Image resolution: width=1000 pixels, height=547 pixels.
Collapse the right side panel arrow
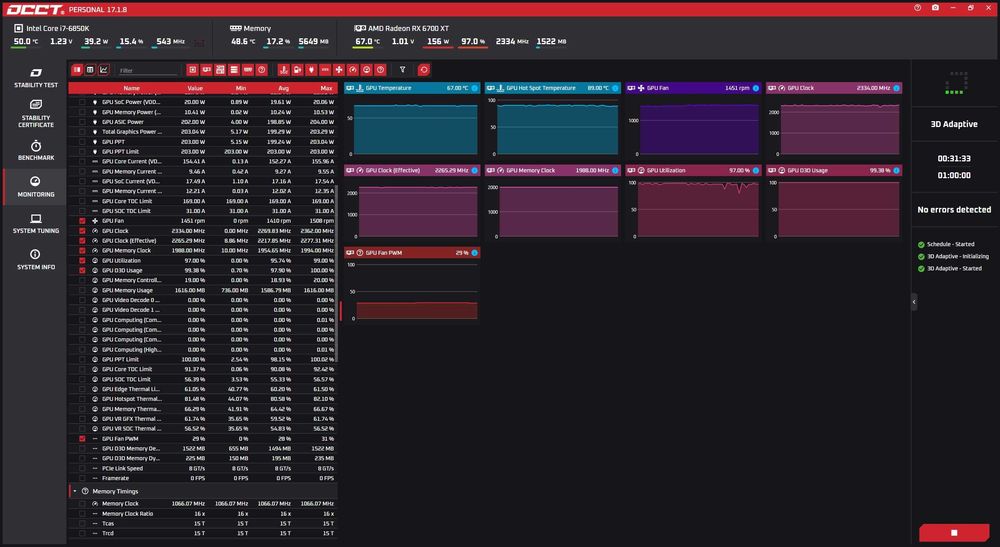click(914, 302)
